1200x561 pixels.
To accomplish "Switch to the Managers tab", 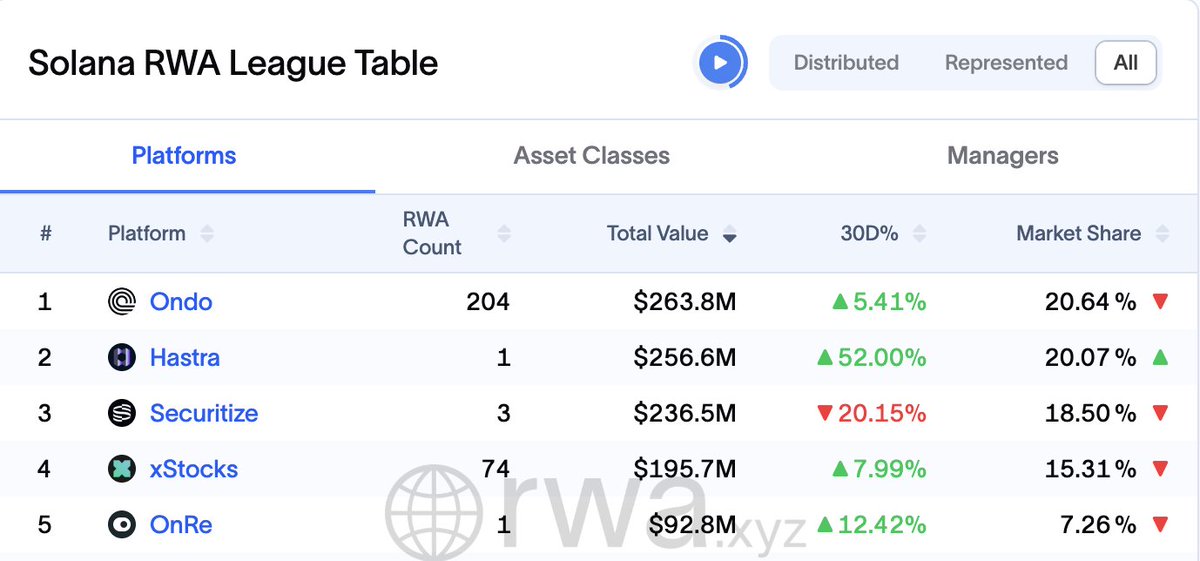I will tap(1003, 156).
